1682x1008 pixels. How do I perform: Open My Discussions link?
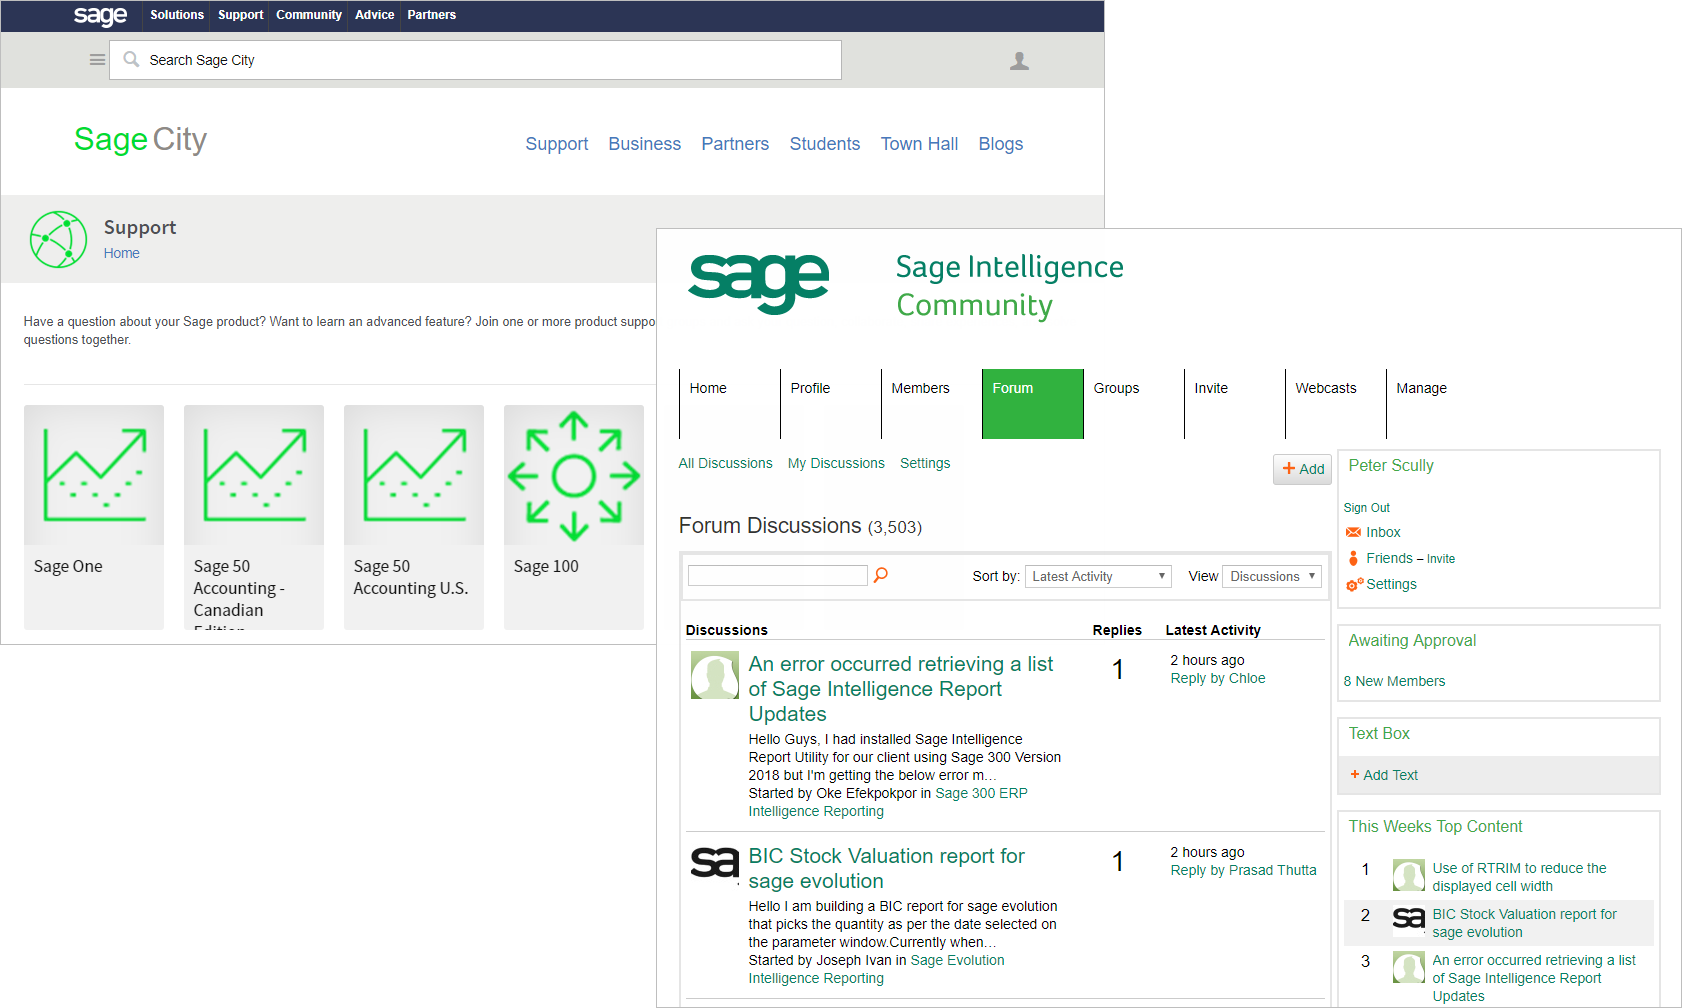(836, 463)
